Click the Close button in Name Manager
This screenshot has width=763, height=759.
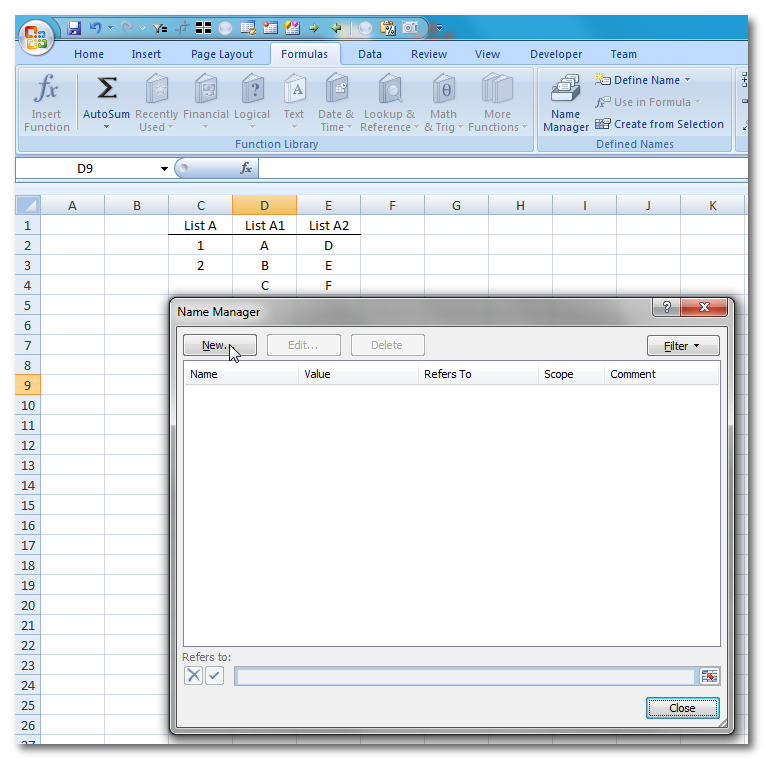tap(682, 708)
